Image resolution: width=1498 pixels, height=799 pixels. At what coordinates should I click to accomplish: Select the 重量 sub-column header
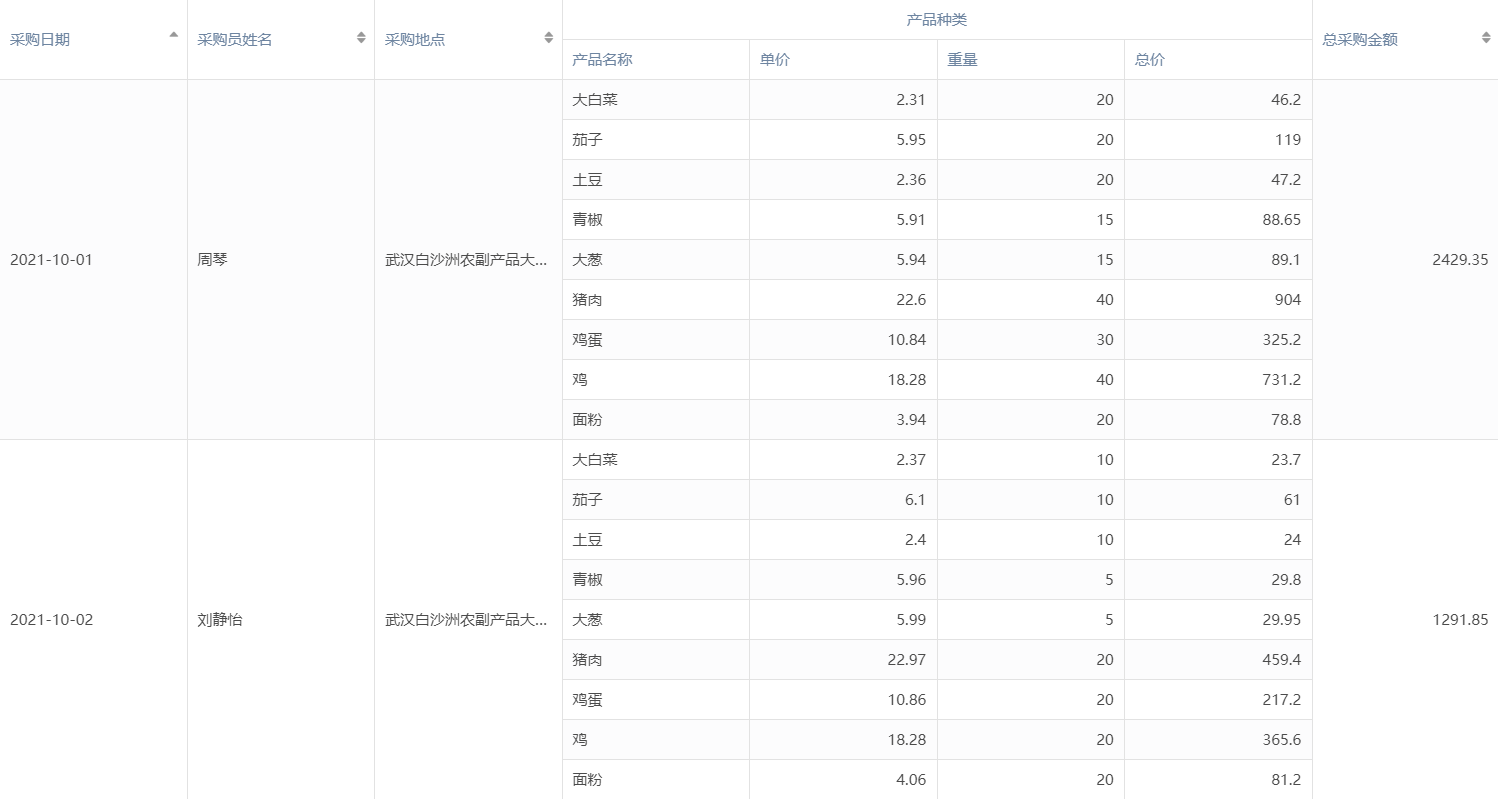[963, 60]
